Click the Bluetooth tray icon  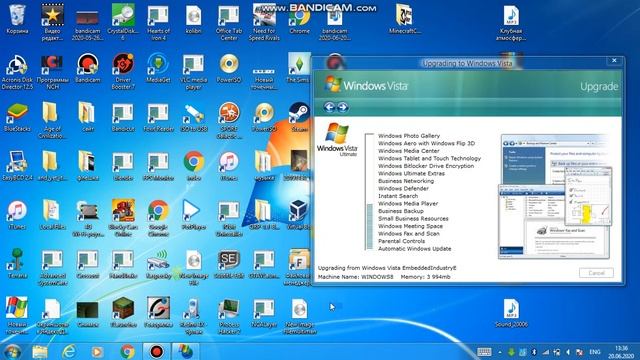(x=533, y=352)
